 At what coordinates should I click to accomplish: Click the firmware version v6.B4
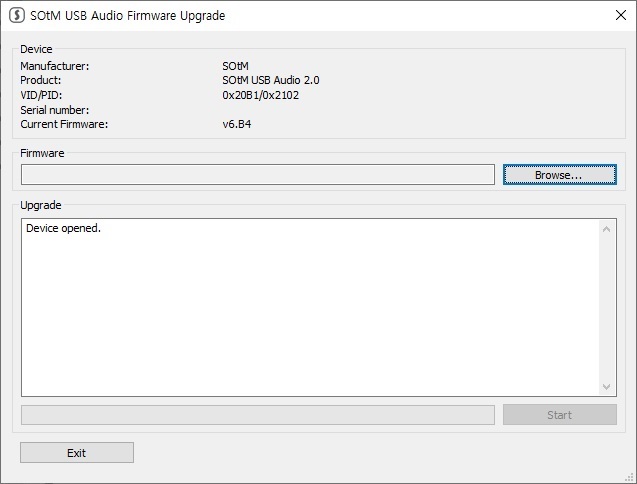tap(237, 125)
